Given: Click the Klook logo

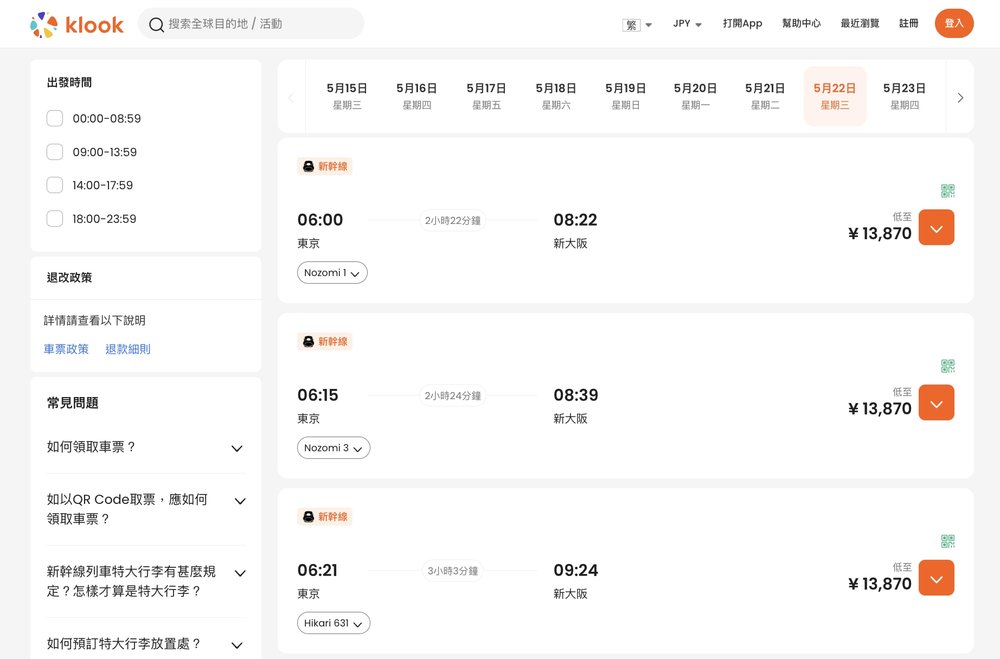Looking at the screenshot, I should coord(77,24).
